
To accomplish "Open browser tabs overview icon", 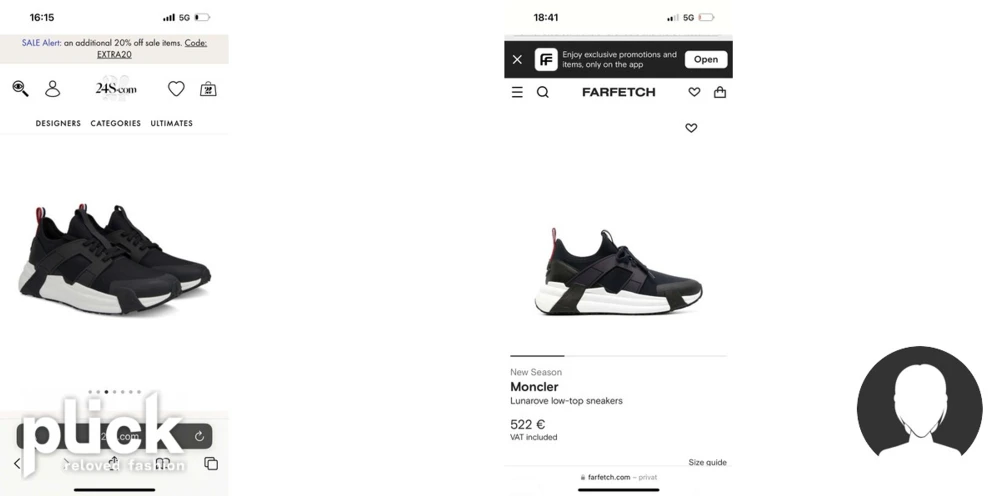I will pyautogui.click(x=211, y=463).
